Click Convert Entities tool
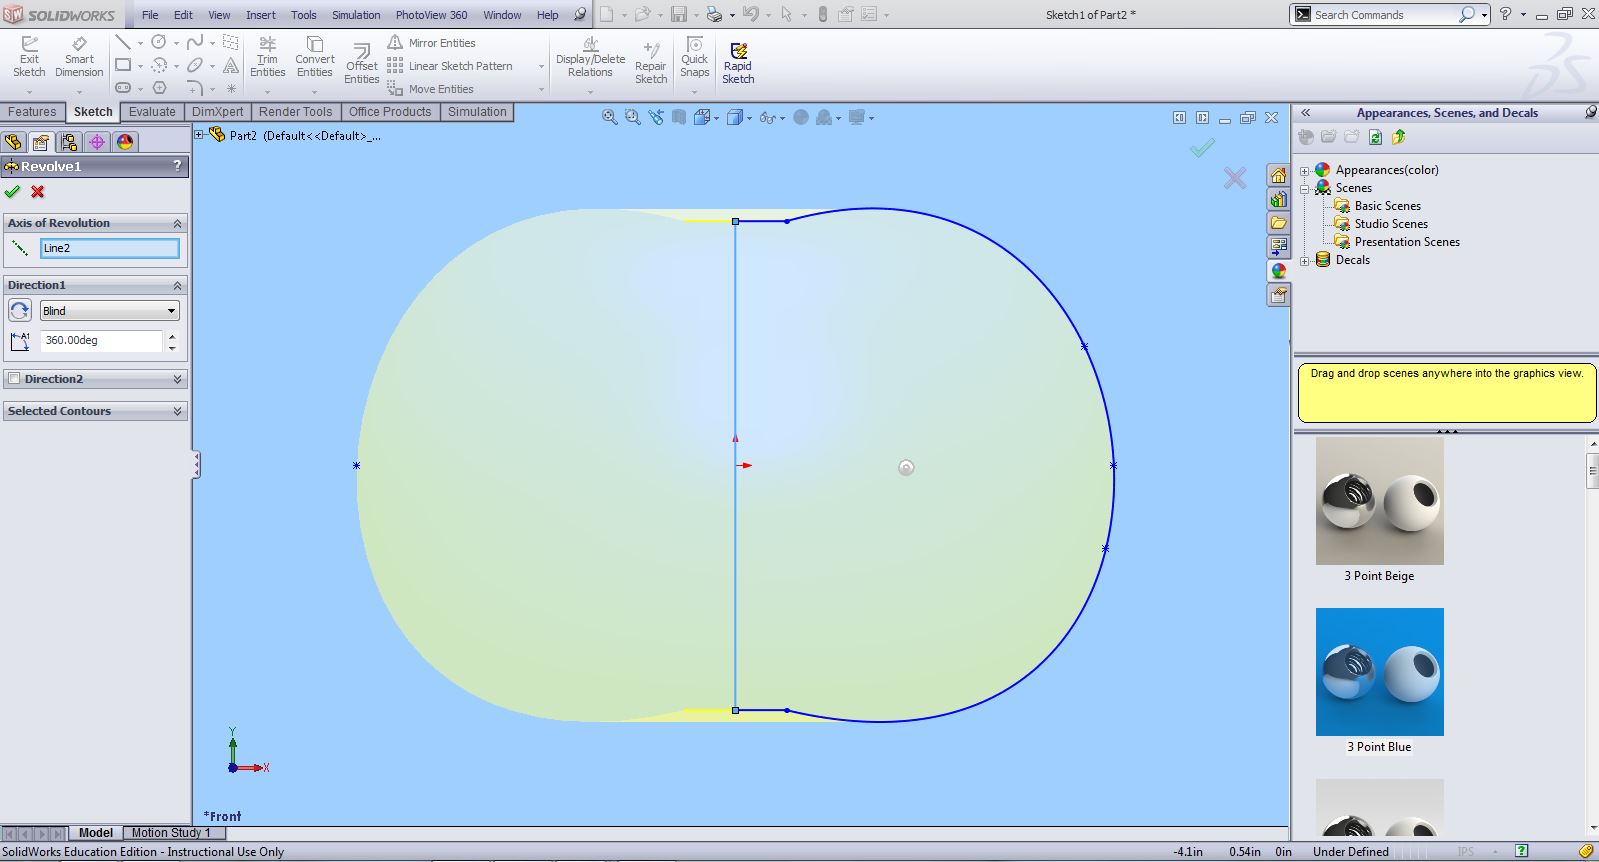Viewport: 1599px width, 862px height. [314, 57]
